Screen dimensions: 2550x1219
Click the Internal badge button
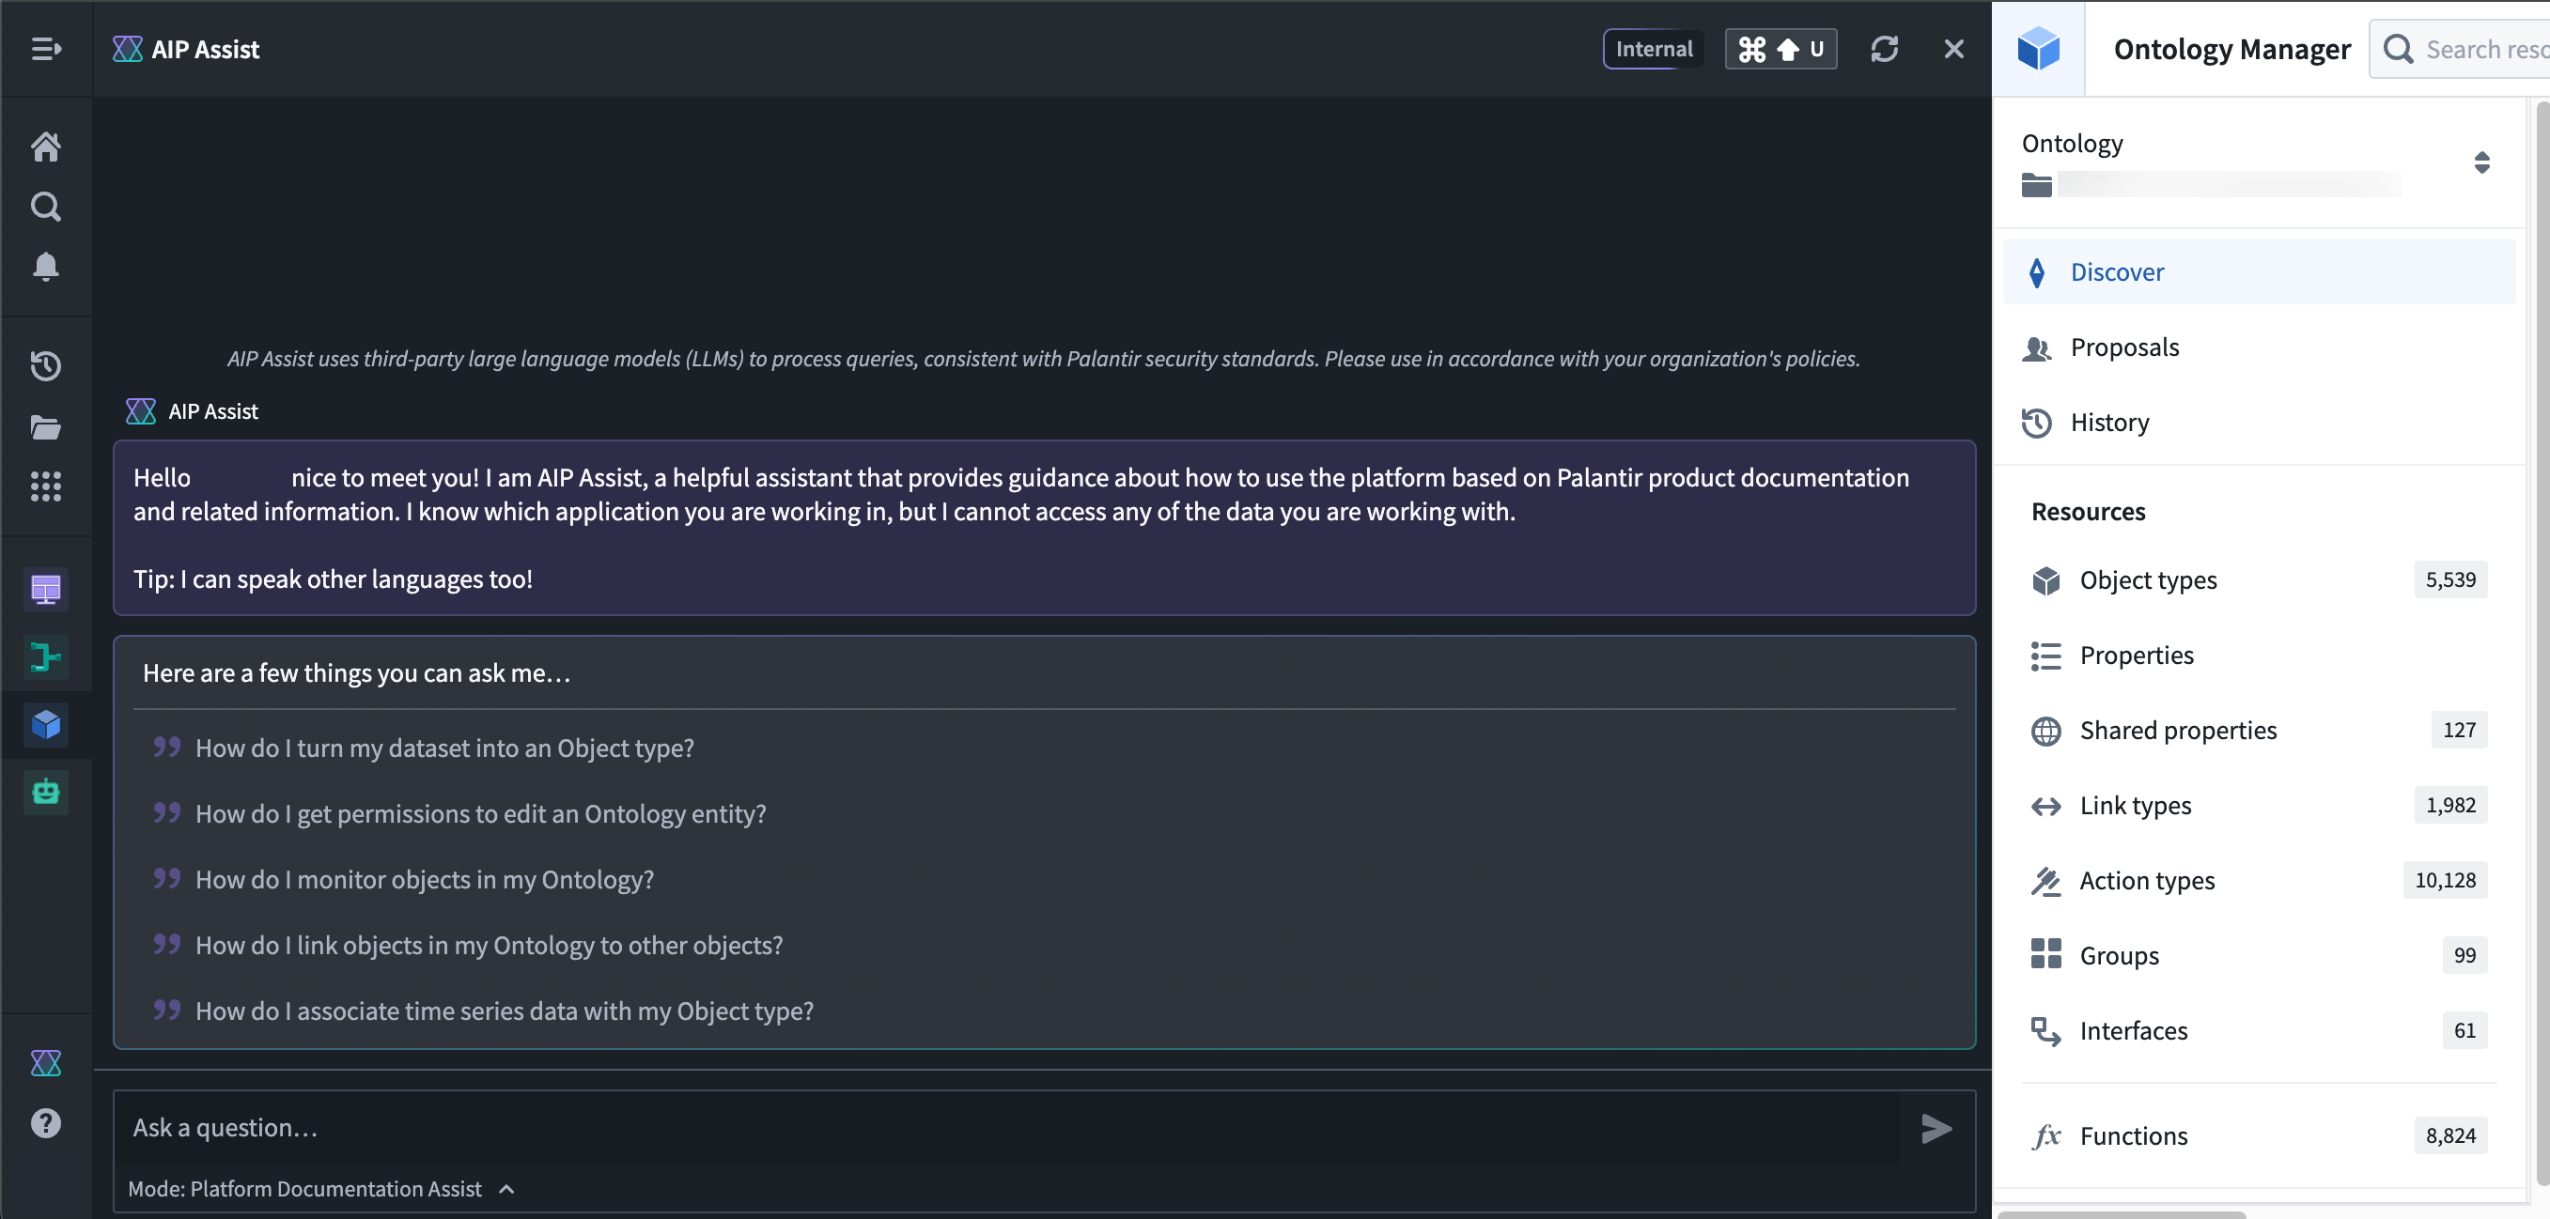(1654, 49)
